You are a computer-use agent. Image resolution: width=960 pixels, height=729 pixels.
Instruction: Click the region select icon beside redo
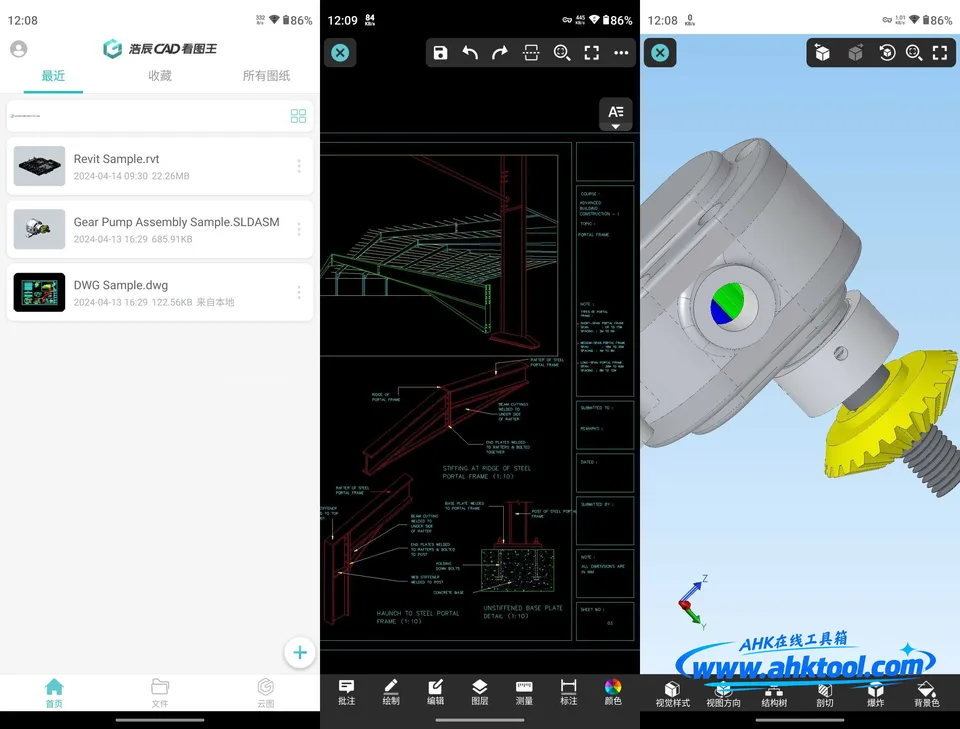point(531,53)
